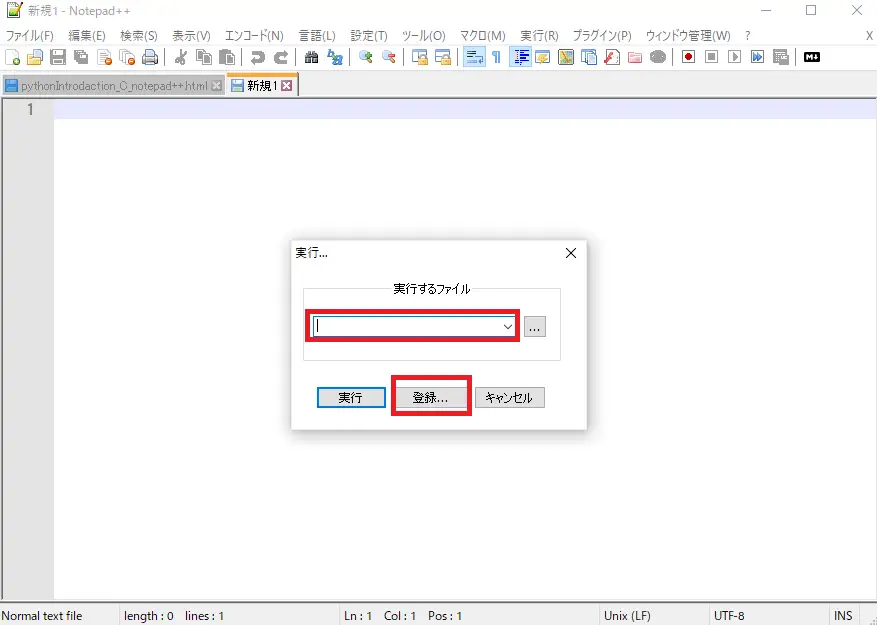
Task: Zoom out using magnifier minus icon
Action: point(388,57)
